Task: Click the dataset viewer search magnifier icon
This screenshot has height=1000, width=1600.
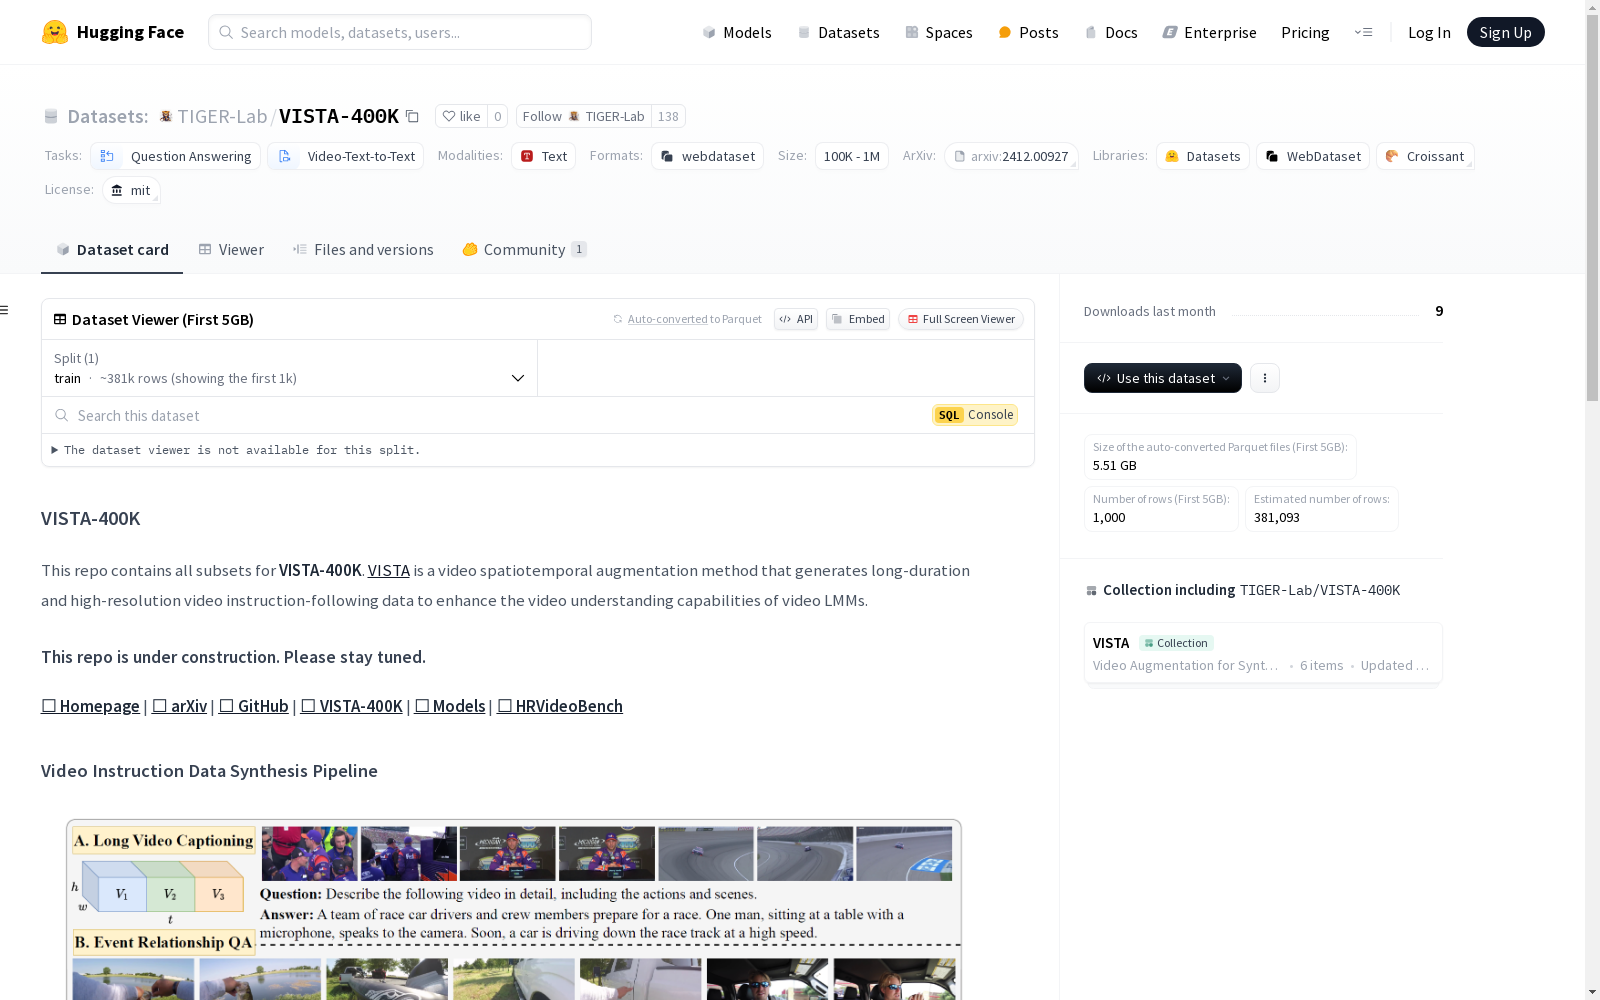Action: pyautogui.click(x=62, y=415)
